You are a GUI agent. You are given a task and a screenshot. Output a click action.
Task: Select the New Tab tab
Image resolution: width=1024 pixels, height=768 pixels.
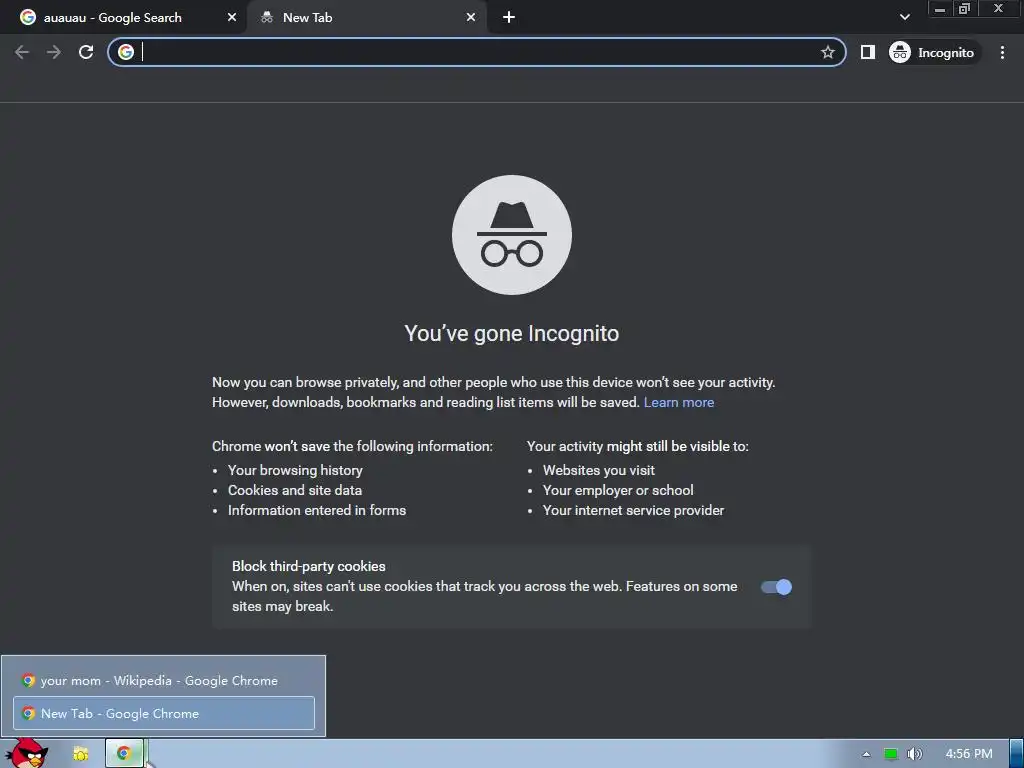point(367,18)
